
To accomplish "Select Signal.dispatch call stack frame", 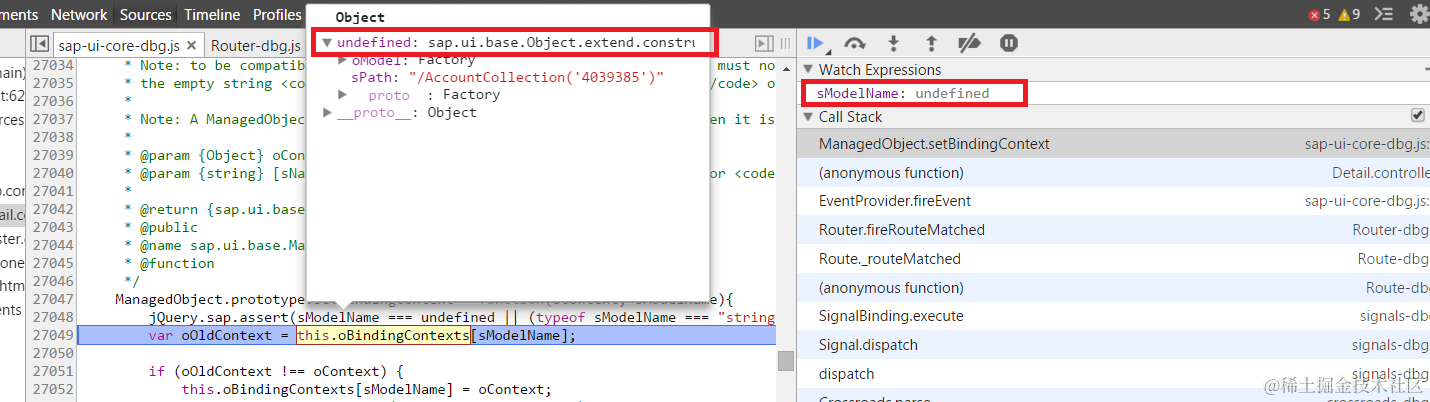I will tap(1113, 345).
